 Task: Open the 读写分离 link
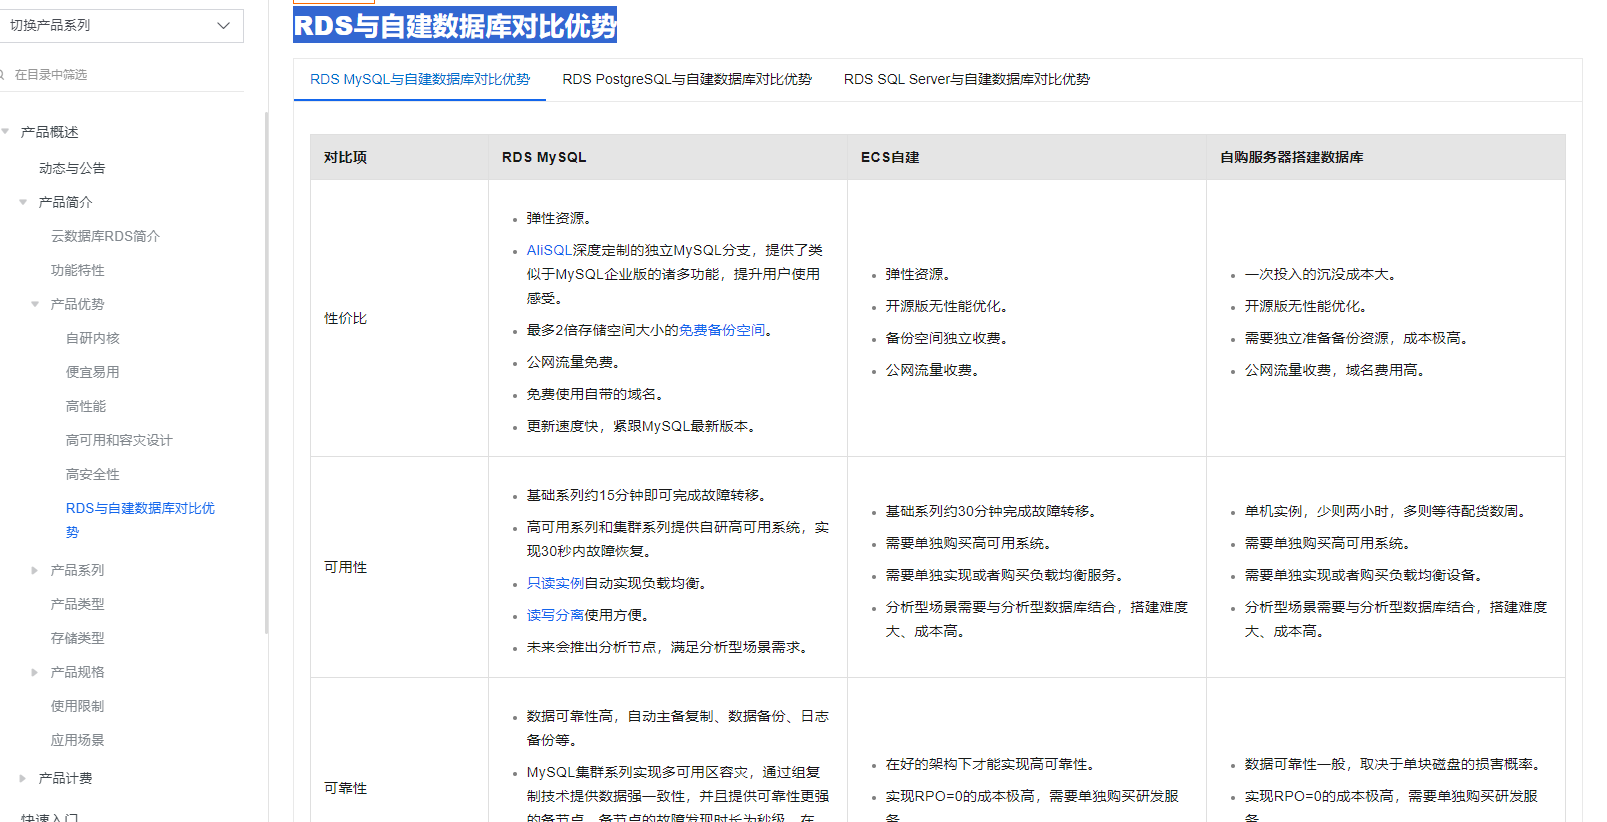(556, 615)
